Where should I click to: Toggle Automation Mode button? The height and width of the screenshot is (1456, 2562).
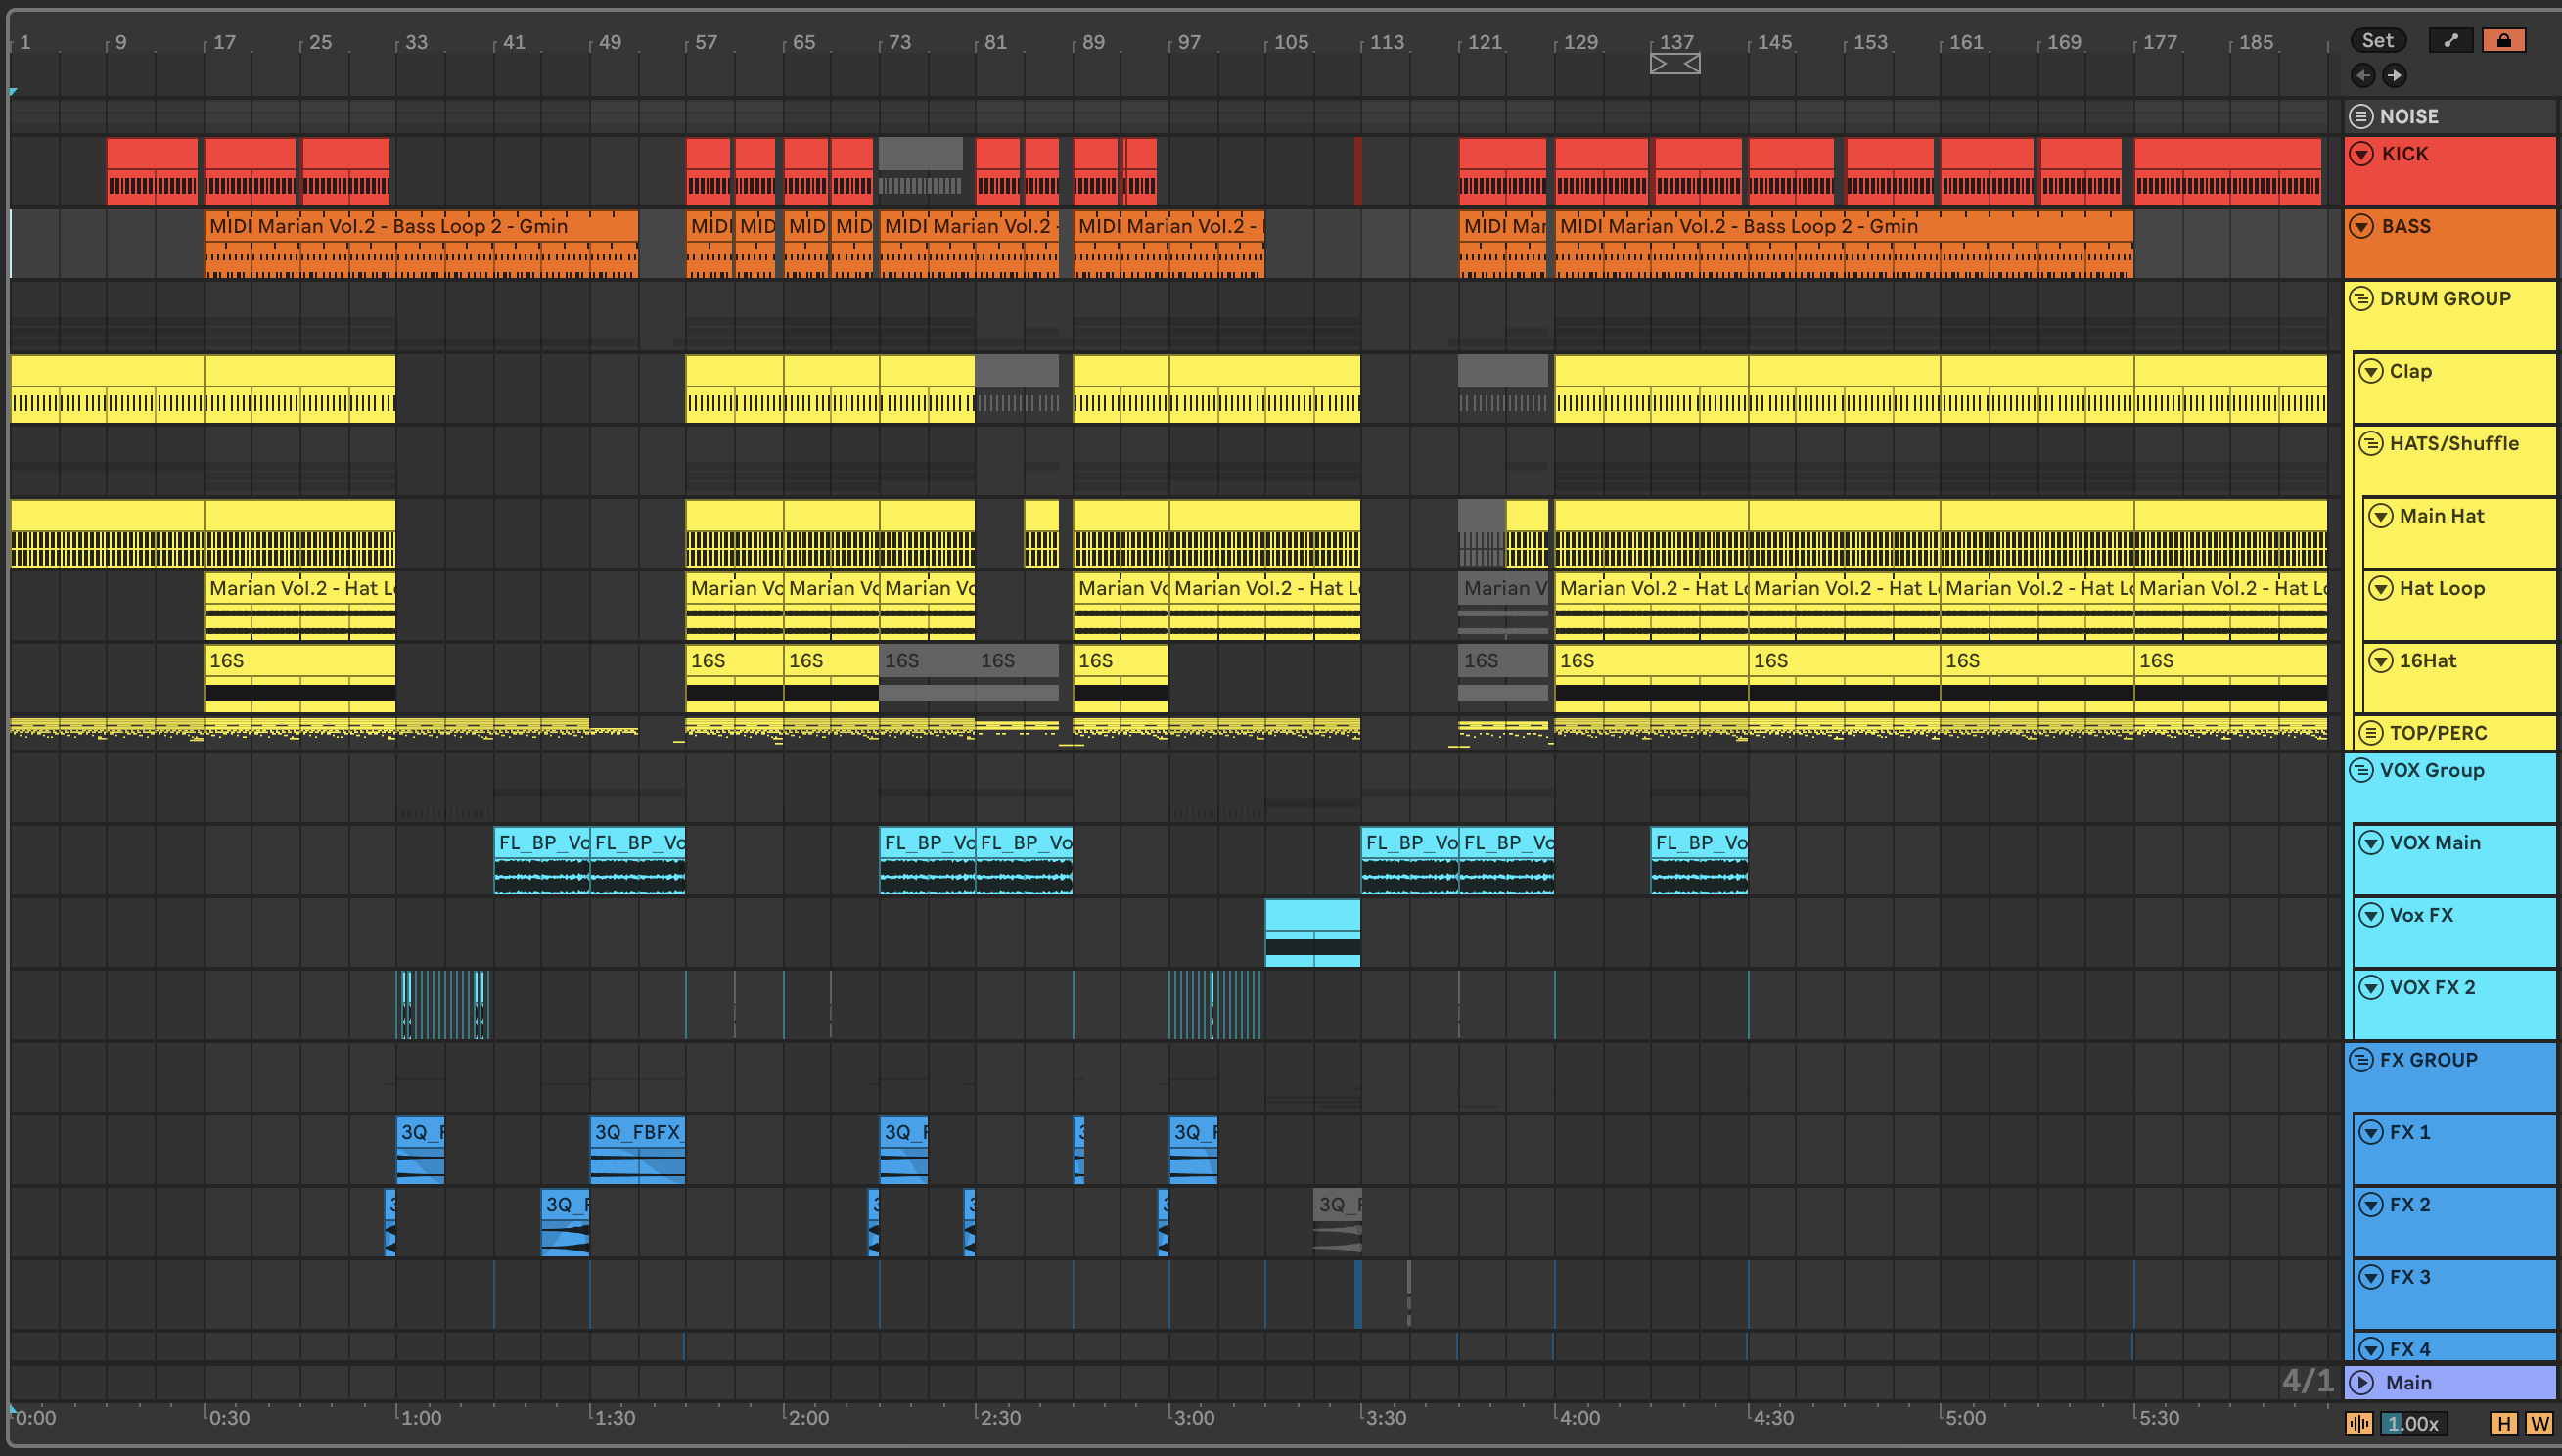coord(2451,40)
